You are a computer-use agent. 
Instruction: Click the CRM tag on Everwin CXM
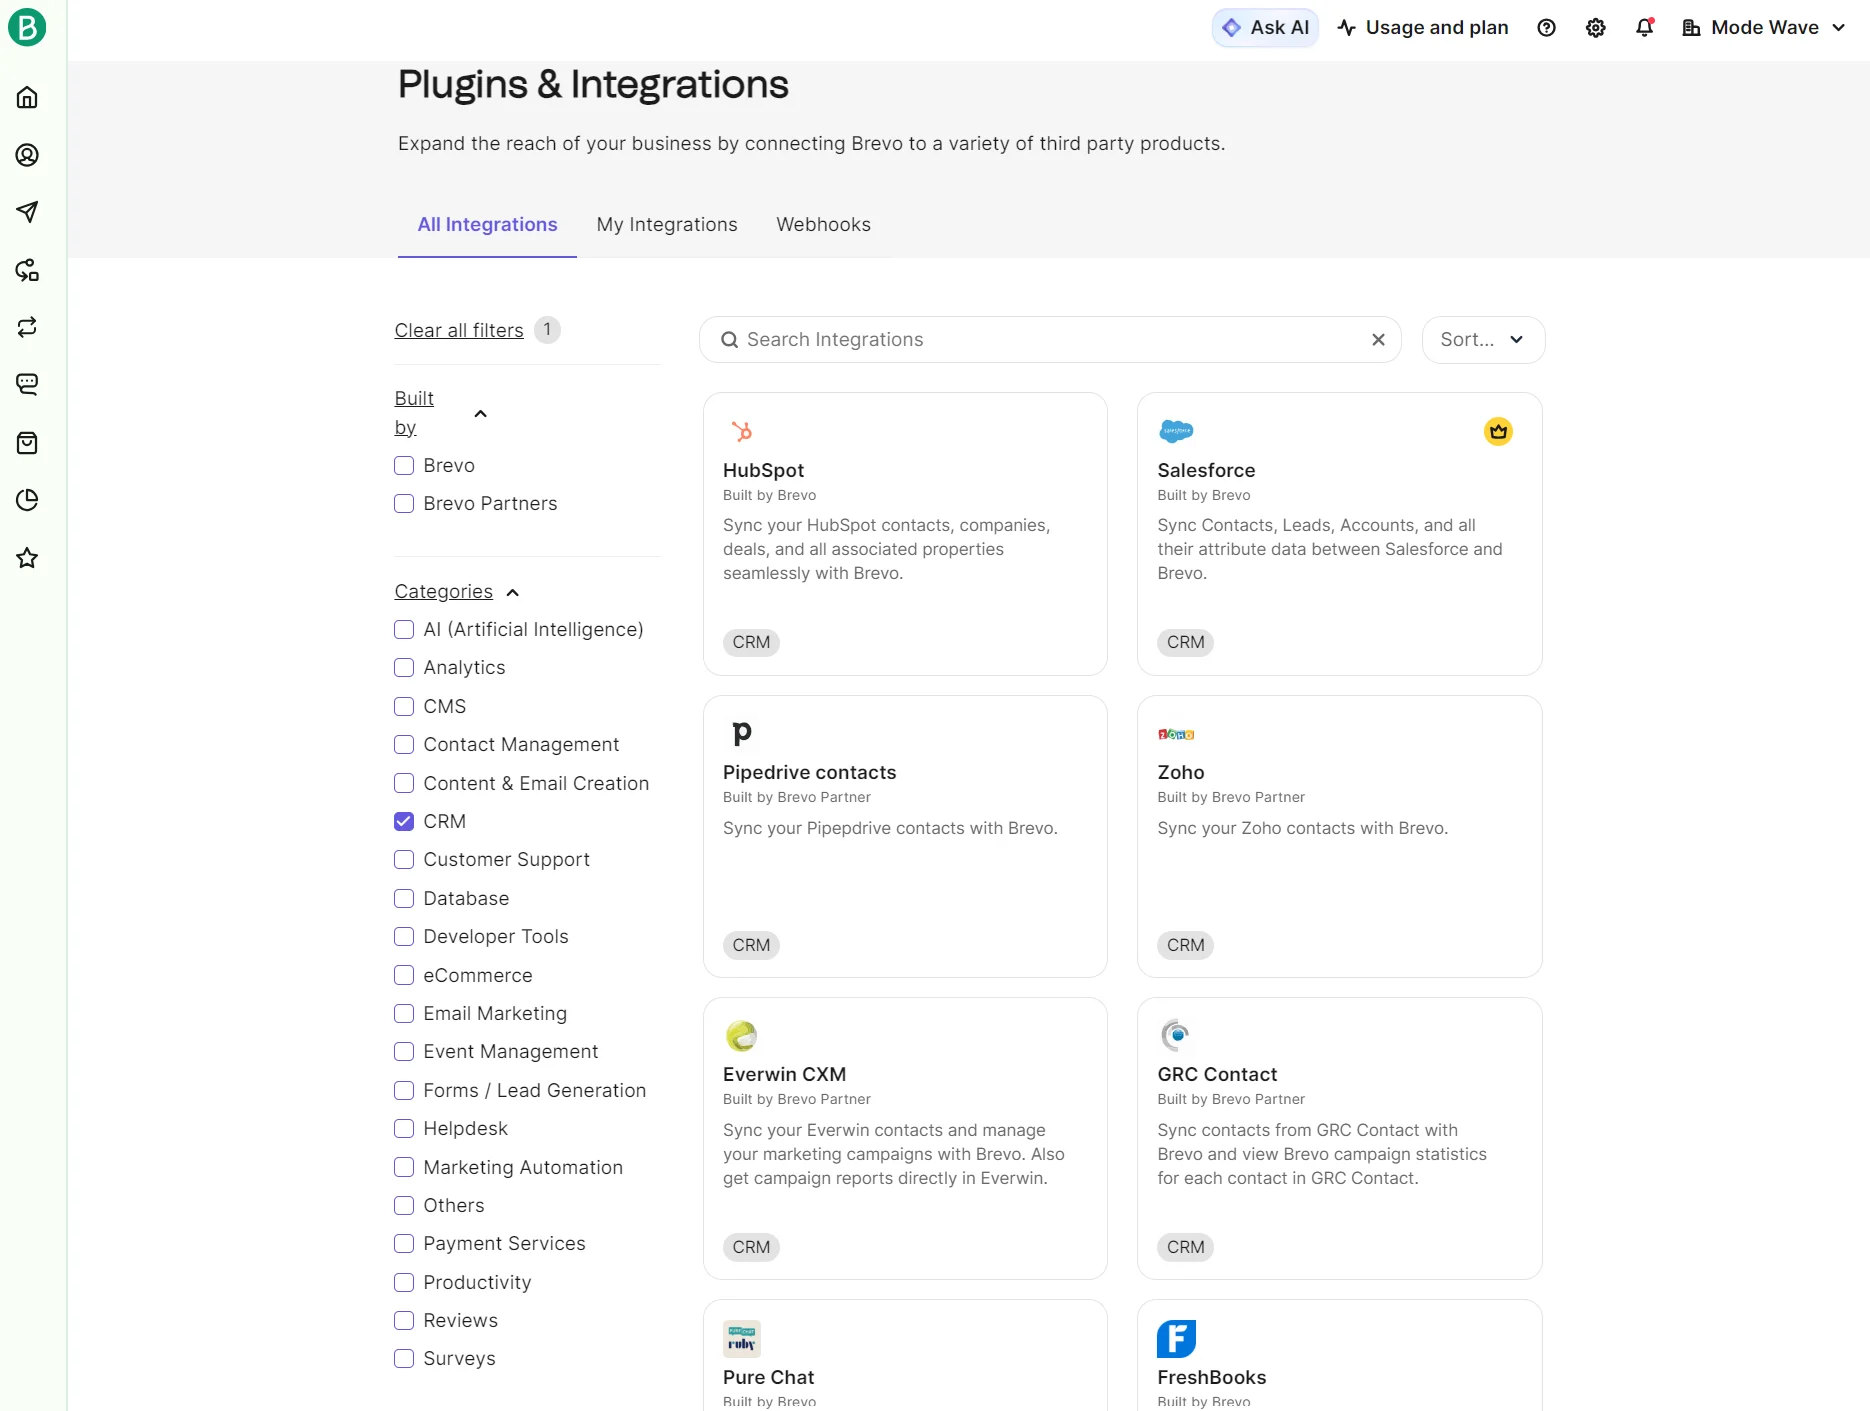click(x=751, y=1248)
